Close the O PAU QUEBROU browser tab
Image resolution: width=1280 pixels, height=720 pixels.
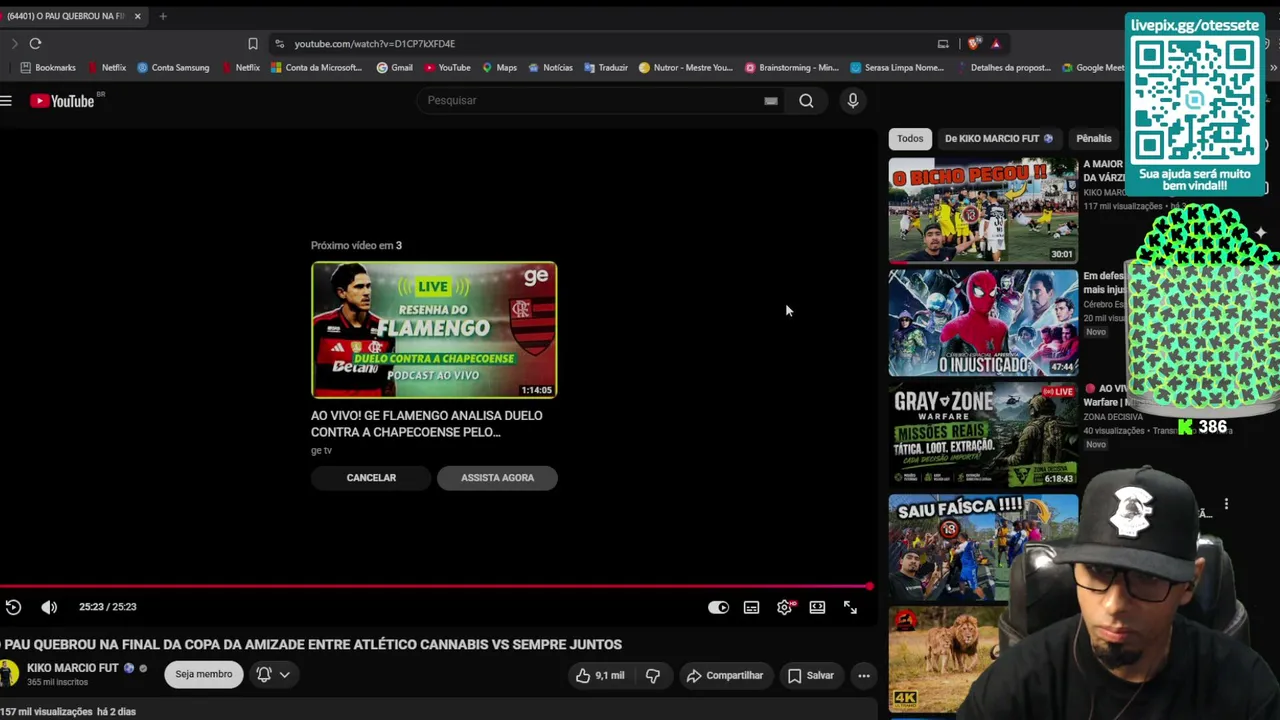137,16
